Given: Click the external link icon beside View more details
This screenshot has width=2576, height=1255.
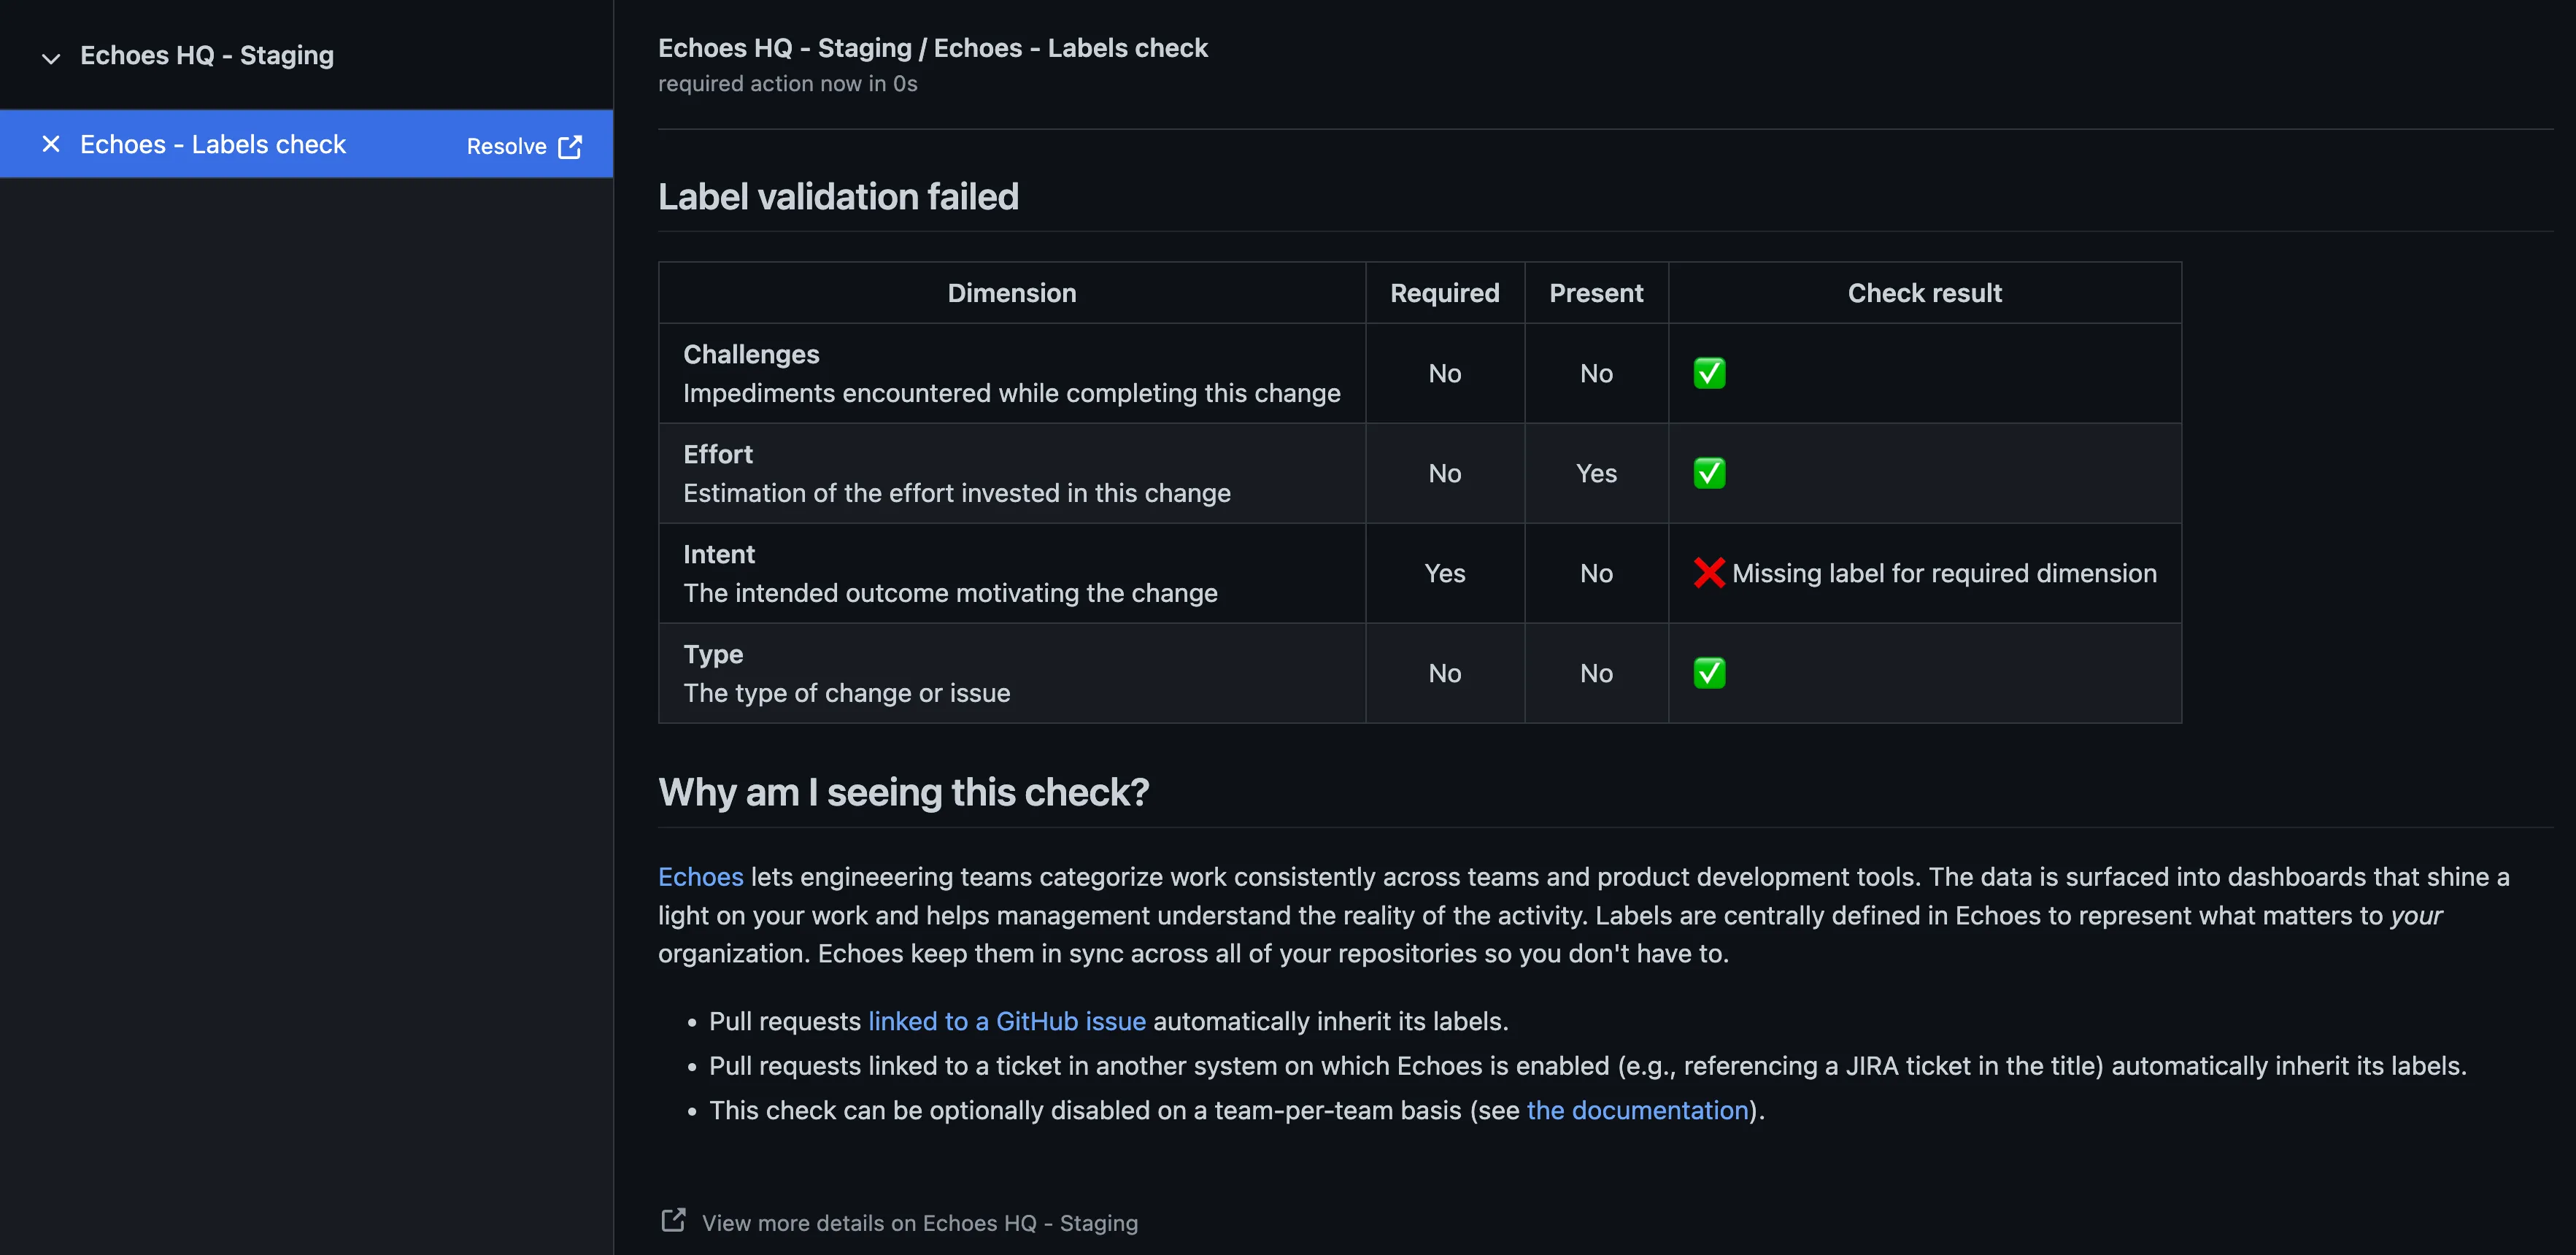Looking at the screenshot, I should 673,1220.
